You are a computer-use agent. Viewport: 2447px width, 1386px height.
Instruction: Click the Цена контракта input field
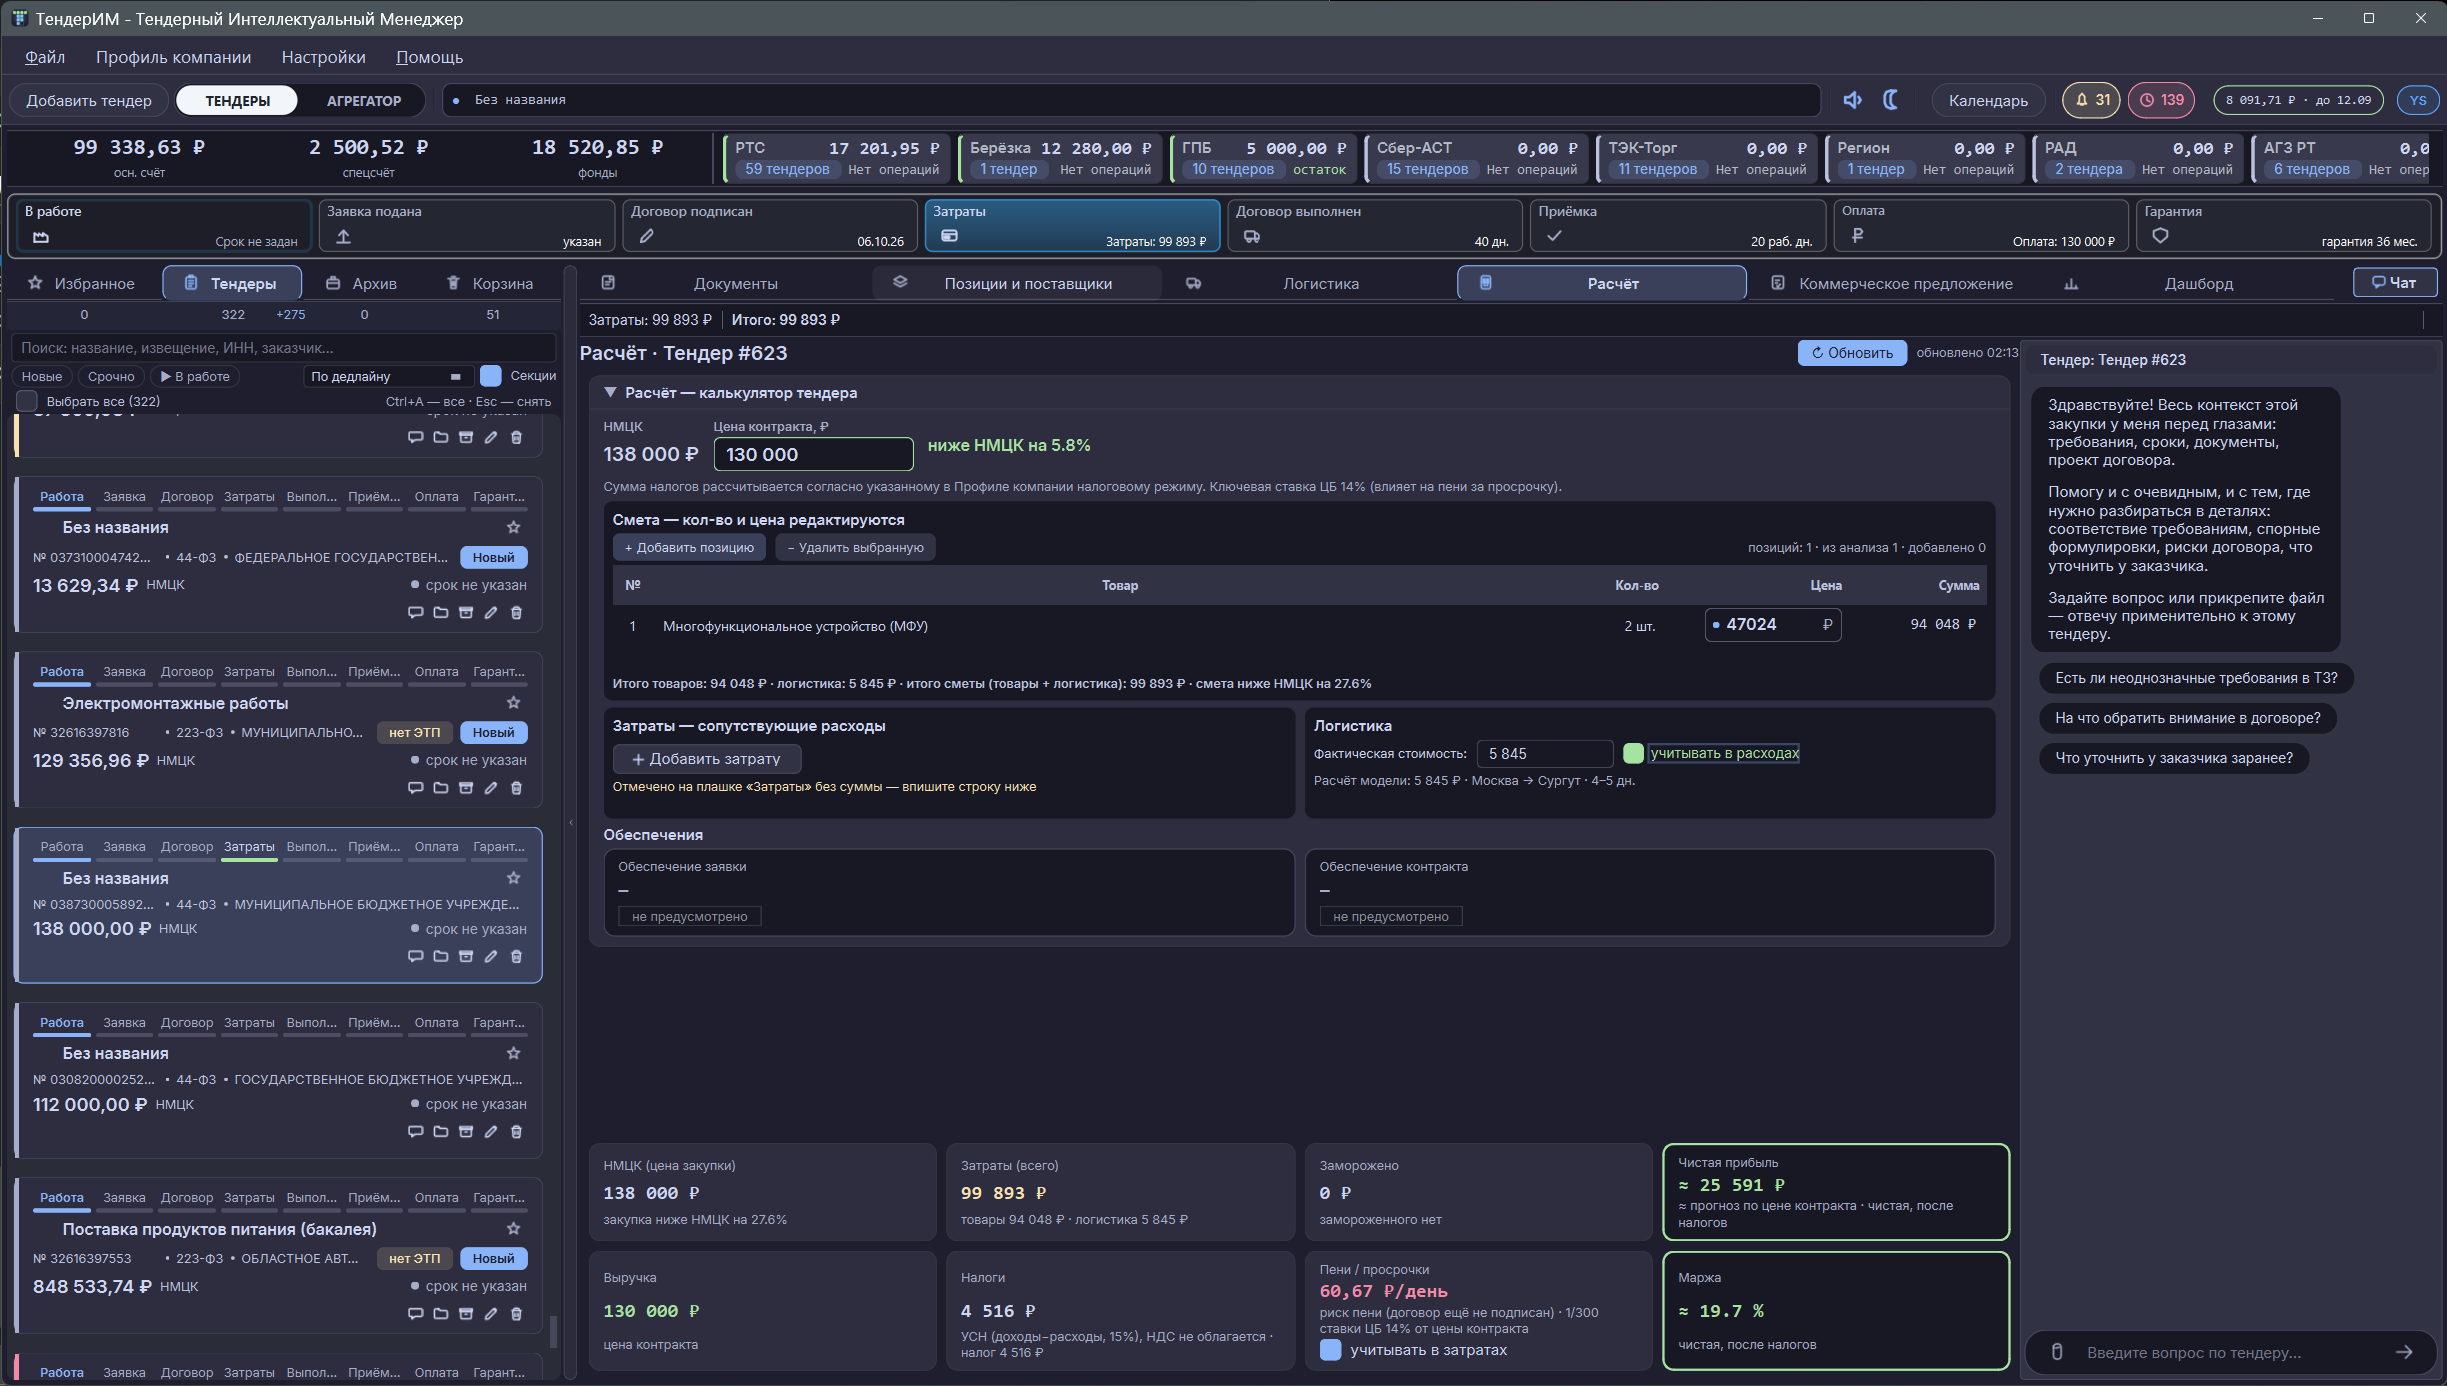tap(813, 454)
